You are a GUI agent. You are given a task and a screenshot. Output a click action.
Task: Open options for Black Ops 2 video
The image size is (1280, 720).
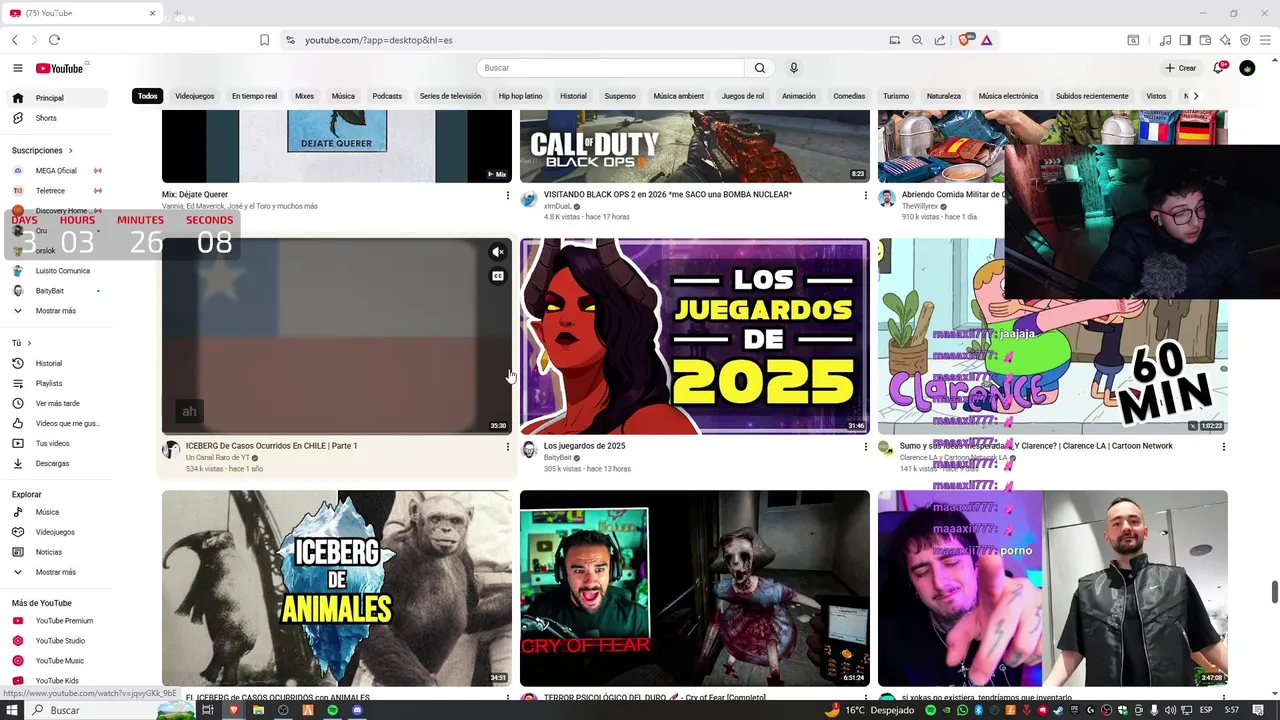865,195
